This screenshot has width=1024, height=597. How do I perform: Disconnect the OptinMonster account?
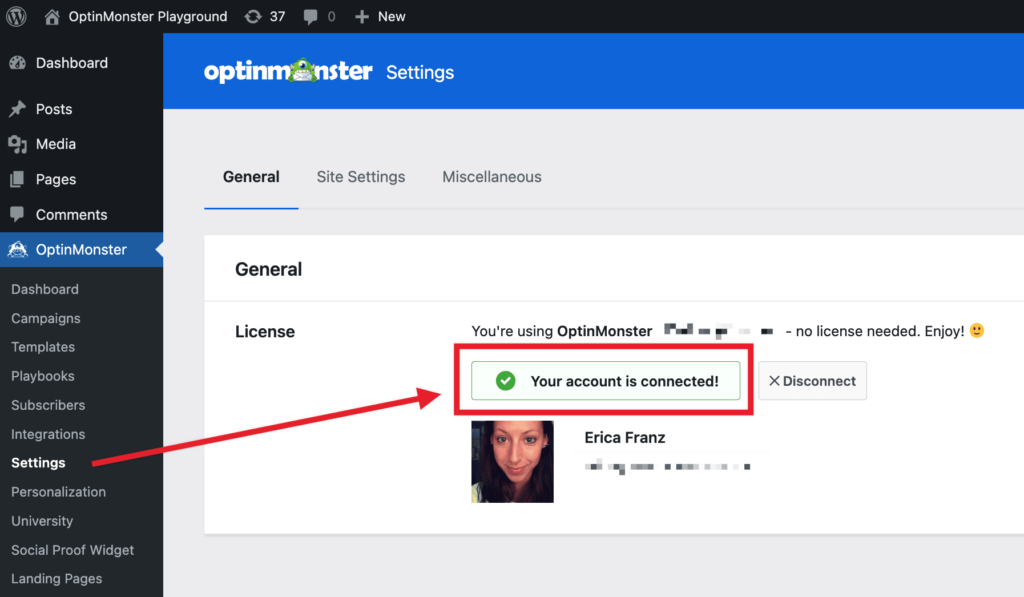pyautogui.click(x=812, y=380)
